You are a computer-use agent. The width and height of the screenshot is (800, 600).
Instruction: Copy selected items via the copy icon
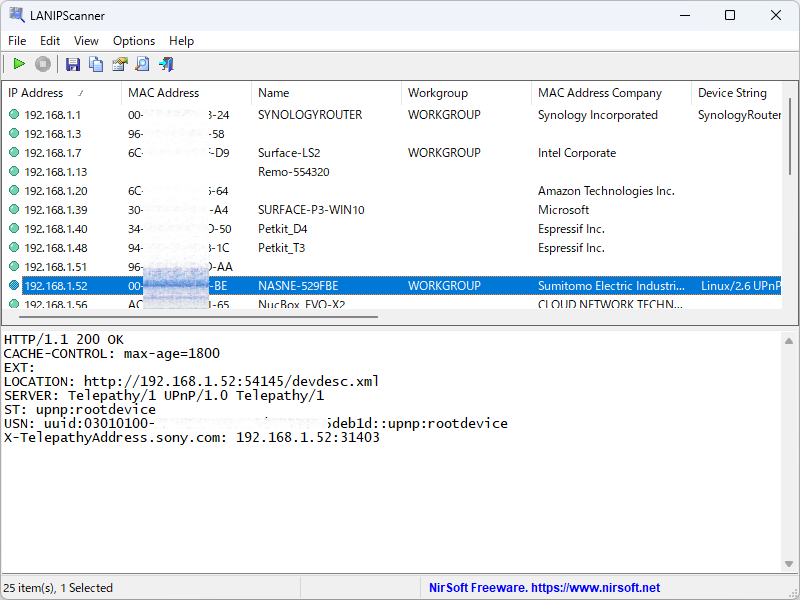95,63
